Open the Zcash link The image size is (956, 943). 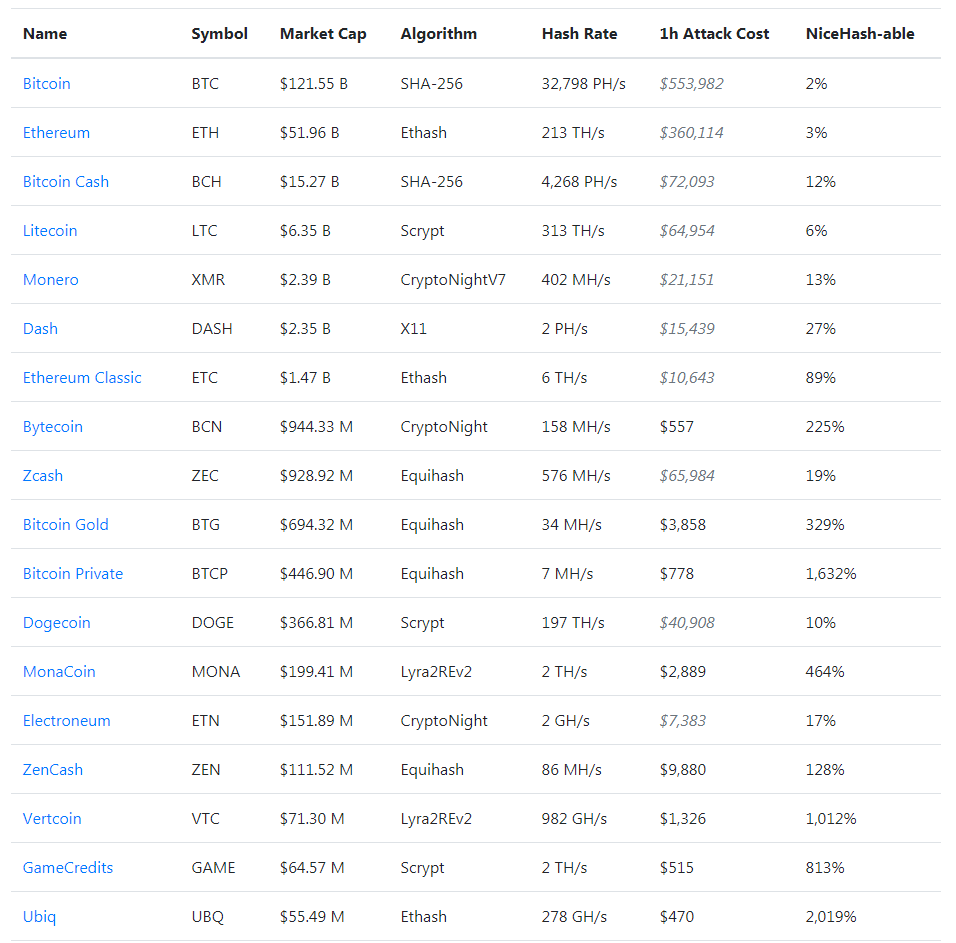[43, 476]
